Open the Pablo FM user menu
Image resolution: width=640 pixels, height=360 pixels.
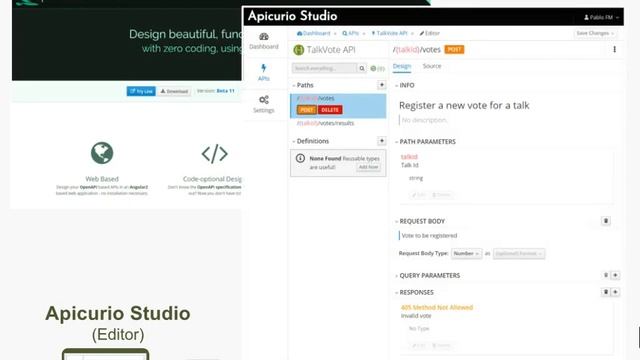click(601, 17)
